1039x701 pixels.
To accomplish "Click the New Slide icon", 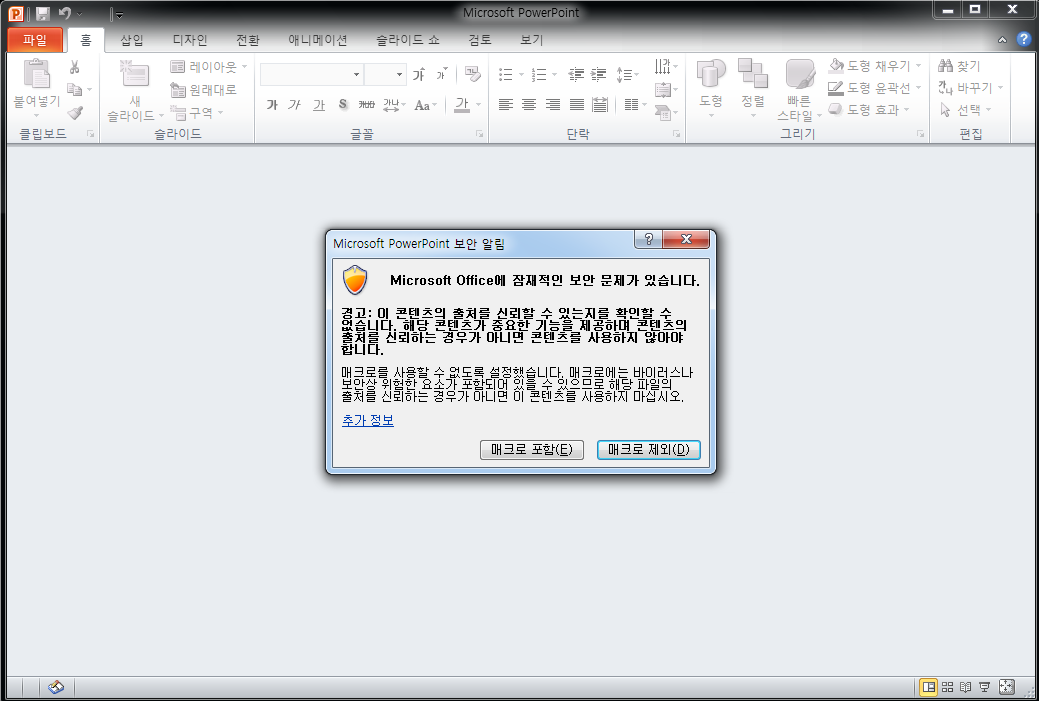I will point(135,74).
